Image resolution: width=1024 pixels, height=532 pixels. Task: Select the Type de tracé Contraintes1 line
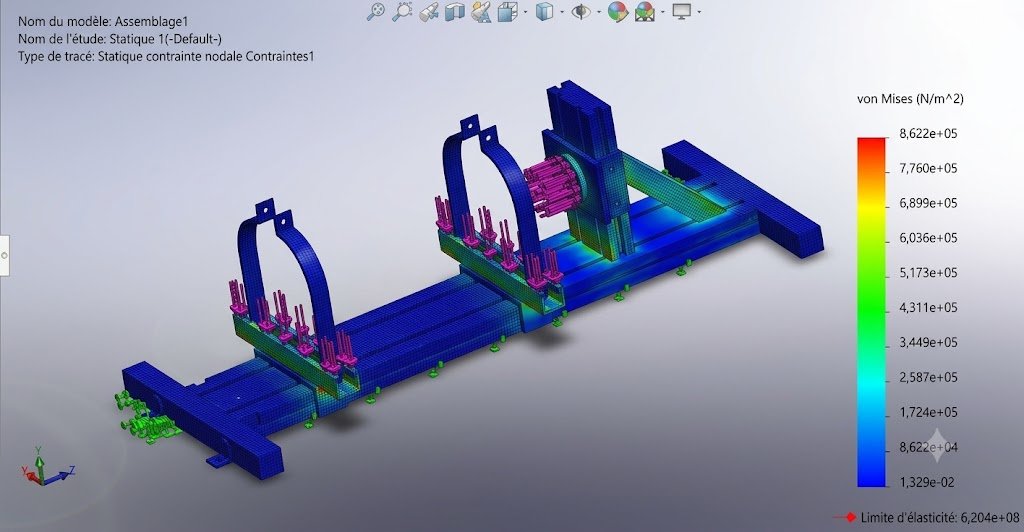pyautogui.click(x=166, y=57)
